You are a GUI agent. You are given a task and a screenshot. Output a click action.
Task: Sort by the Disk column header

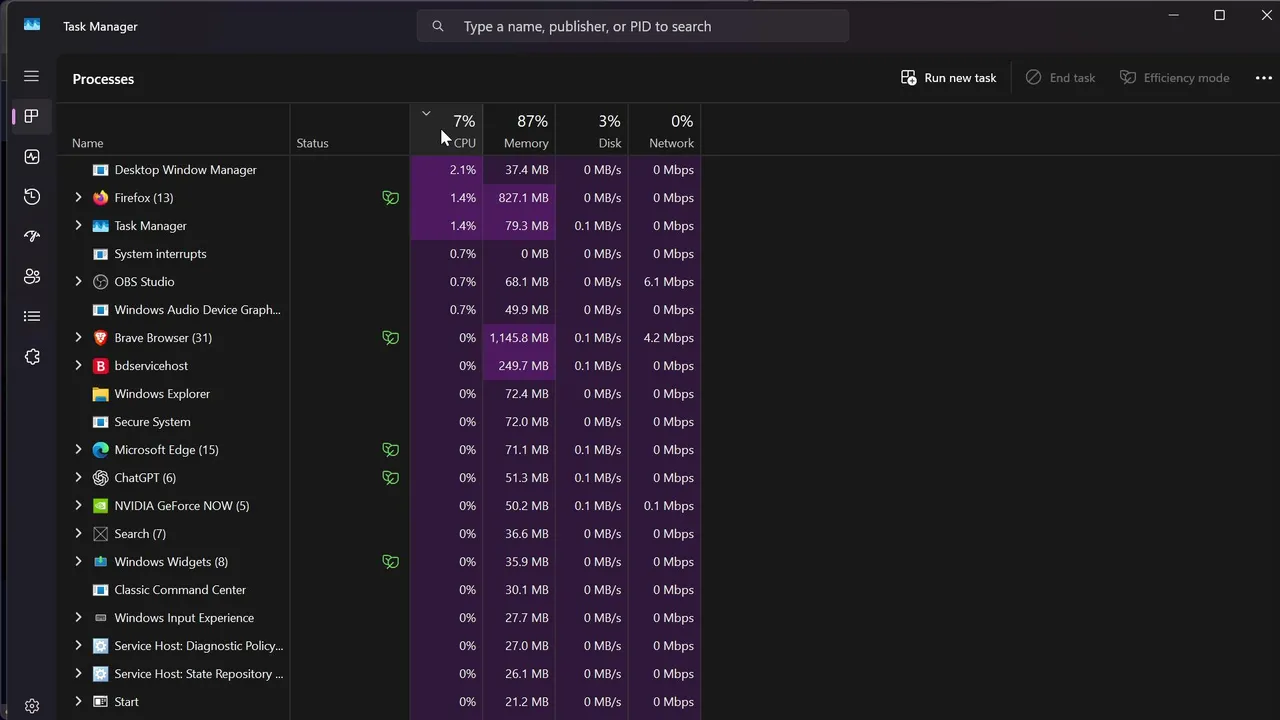[x=592, y=129]
